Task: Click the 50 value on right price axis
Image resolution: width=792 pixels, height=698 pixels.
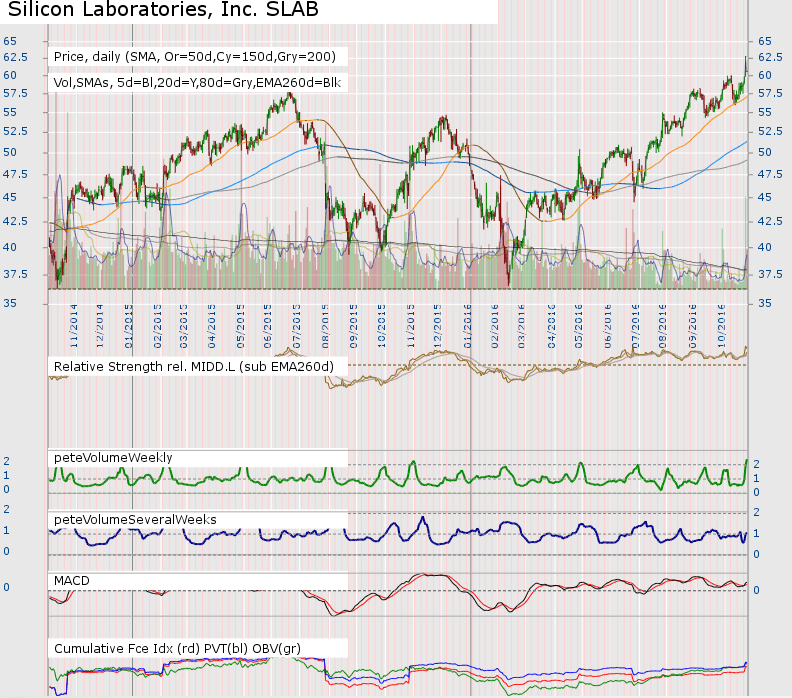Action: coord(765,152)
